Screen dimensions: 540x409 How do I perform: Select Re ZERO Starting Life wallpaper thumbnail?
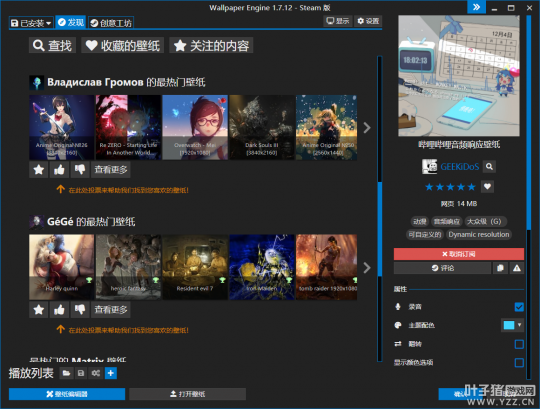tap(128, 127)
